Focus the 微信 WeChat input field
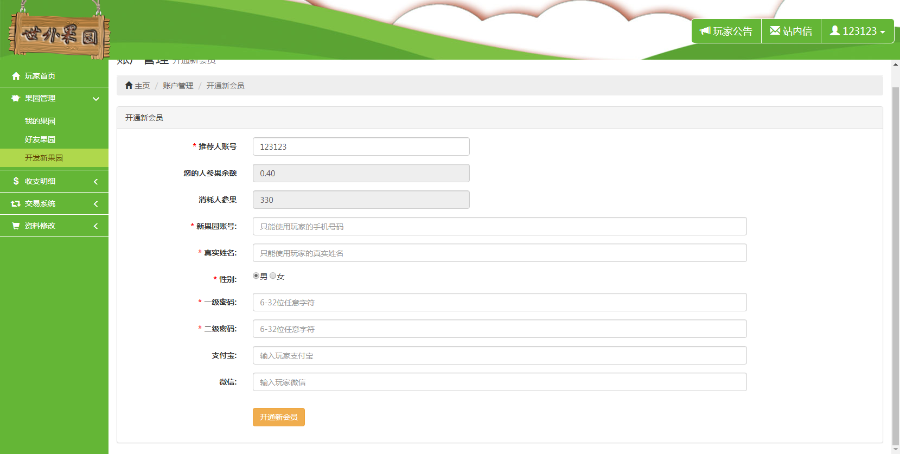The height and width of the screenshot is (454, 900). (x=499, y=382)
